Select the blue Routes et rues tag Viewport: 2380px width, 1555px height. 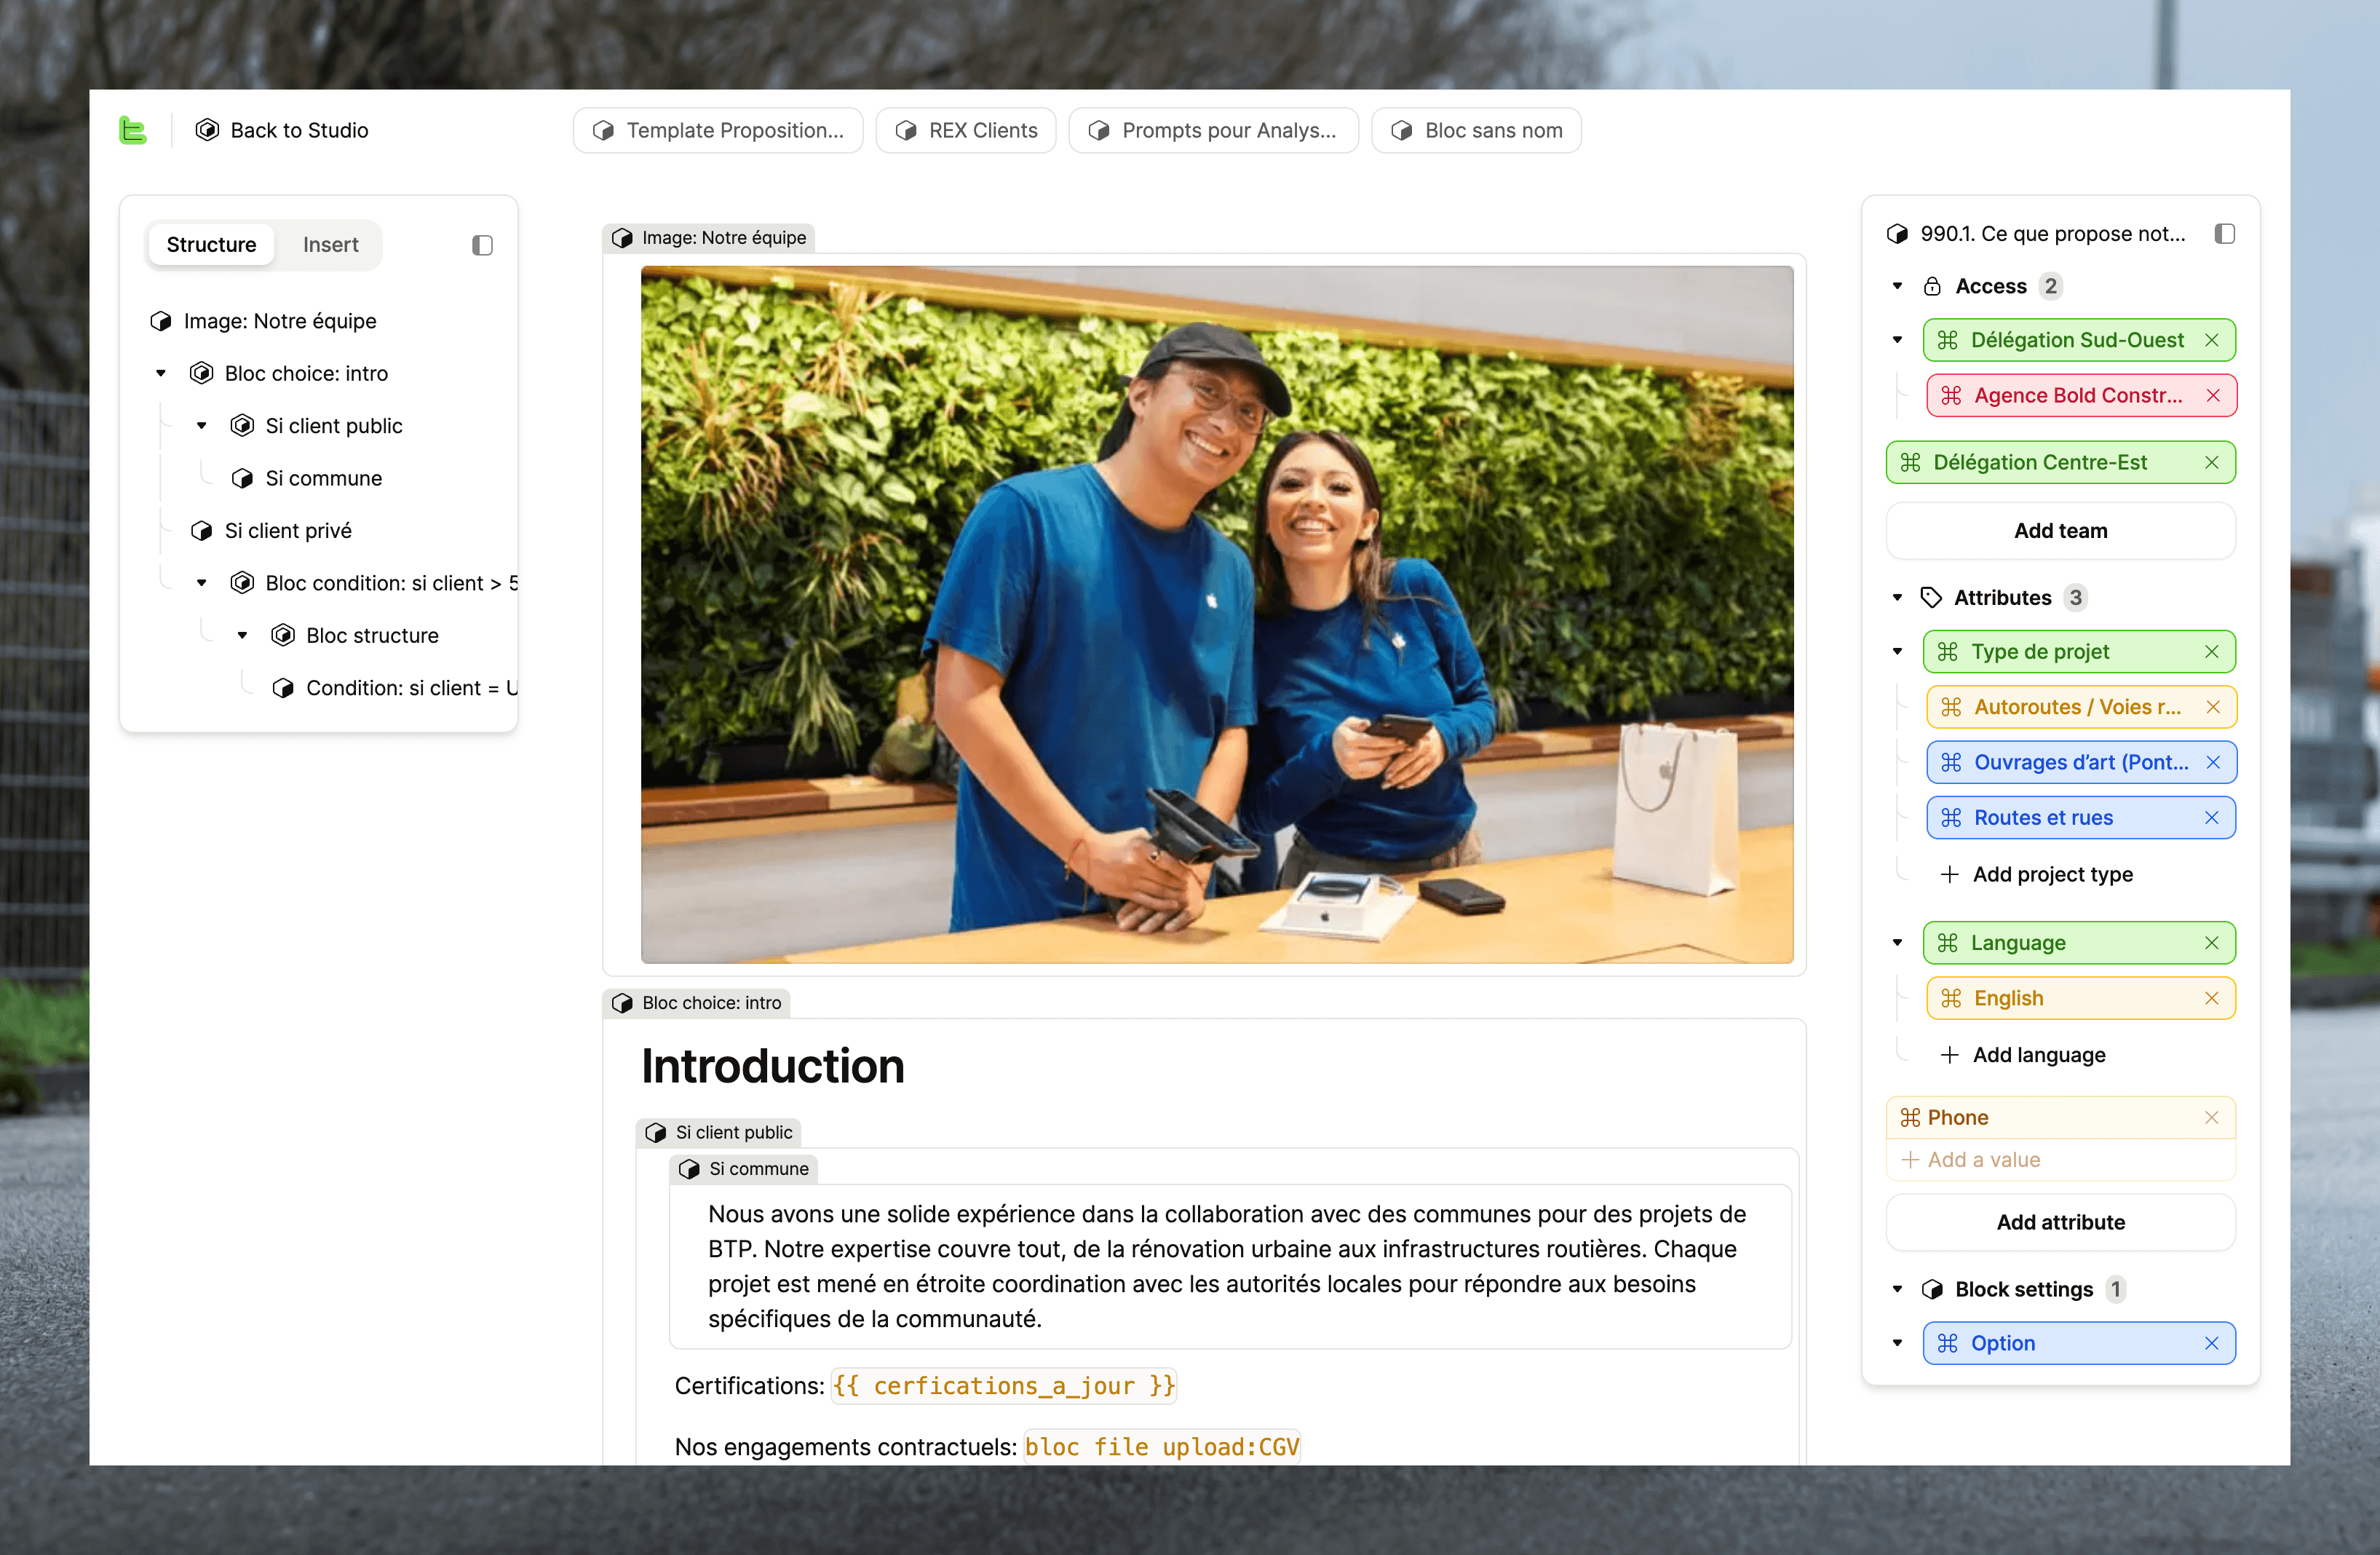pos(2043,818)
